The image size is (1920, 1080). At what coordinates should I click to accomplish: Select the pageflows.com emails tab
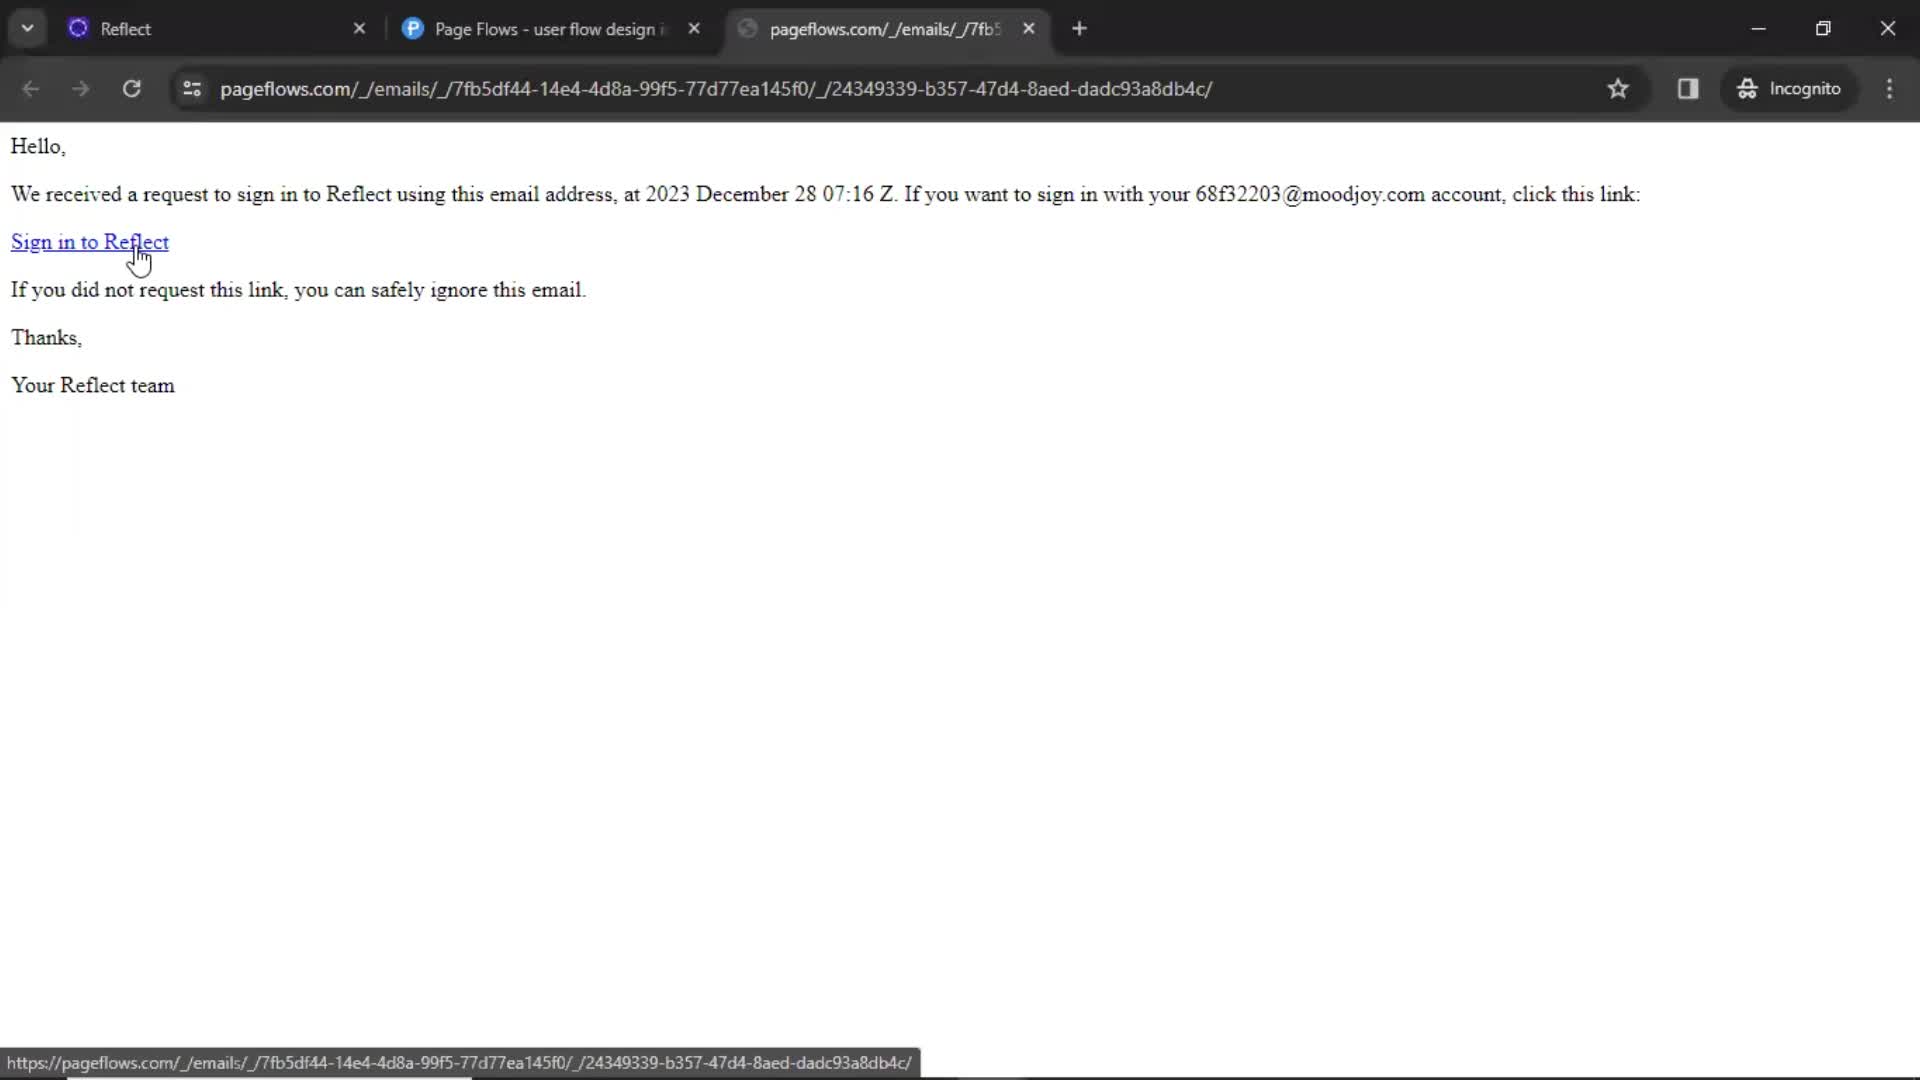885,29
